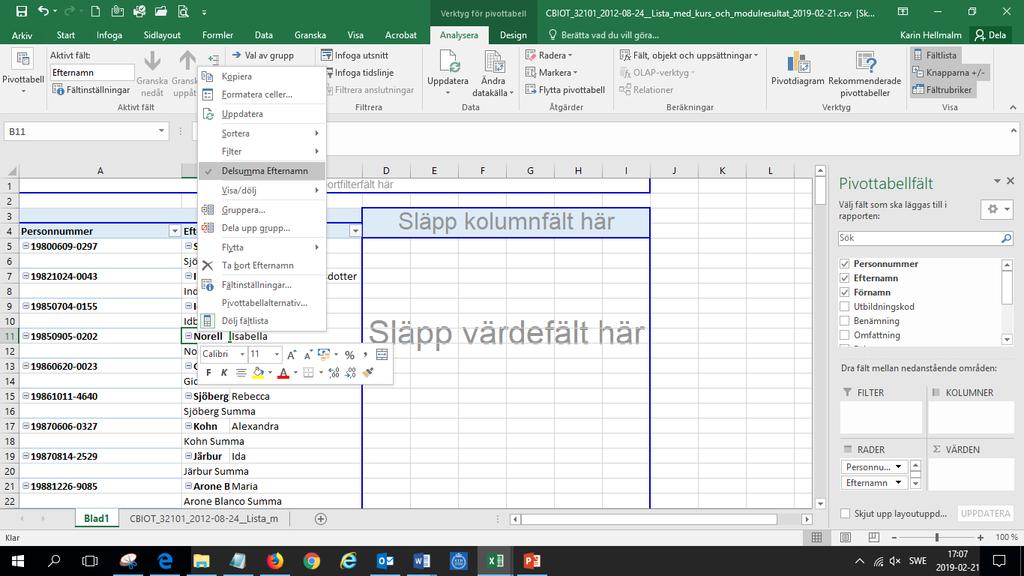Check the Benämning field checkbox
Image resolution: width=1024 pixels, height=576 pixels.
844,321
